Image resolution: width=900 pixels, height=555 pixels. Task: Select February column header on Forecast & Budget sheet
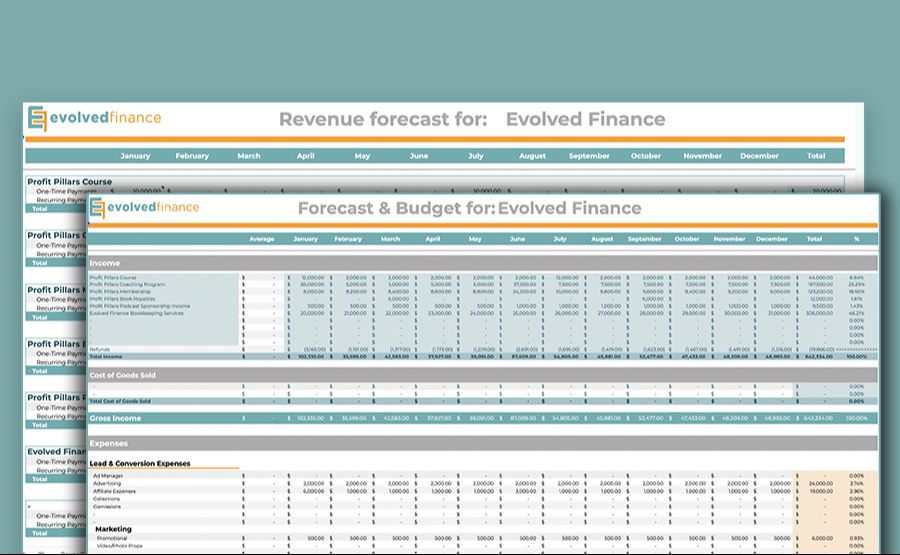pyautogui.click(x=348, y=239)
